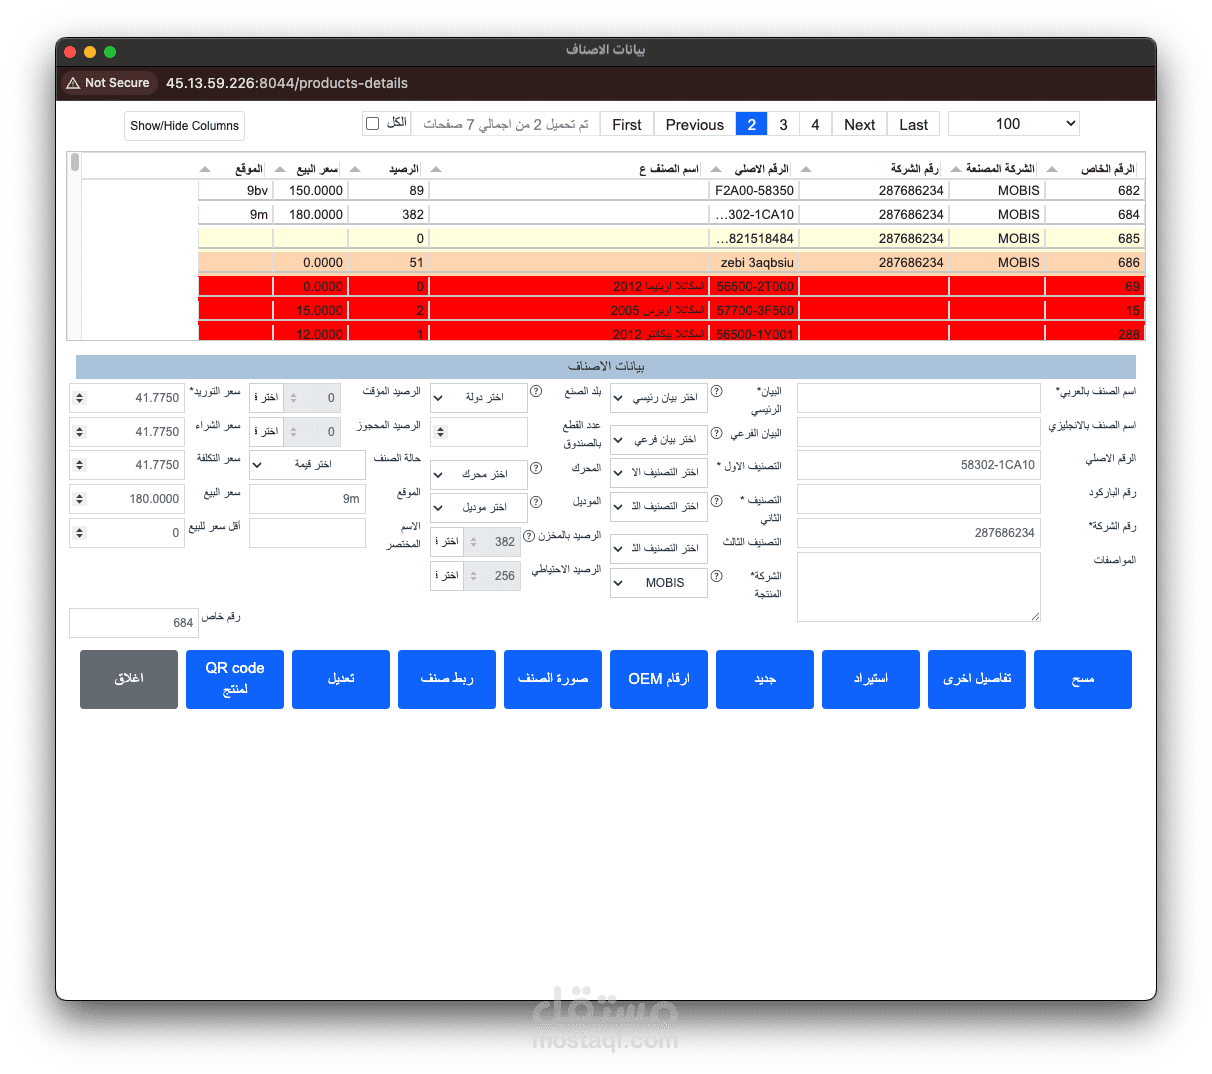
Task: Open اختر دولة country dropdown
Action: (479, 398)
